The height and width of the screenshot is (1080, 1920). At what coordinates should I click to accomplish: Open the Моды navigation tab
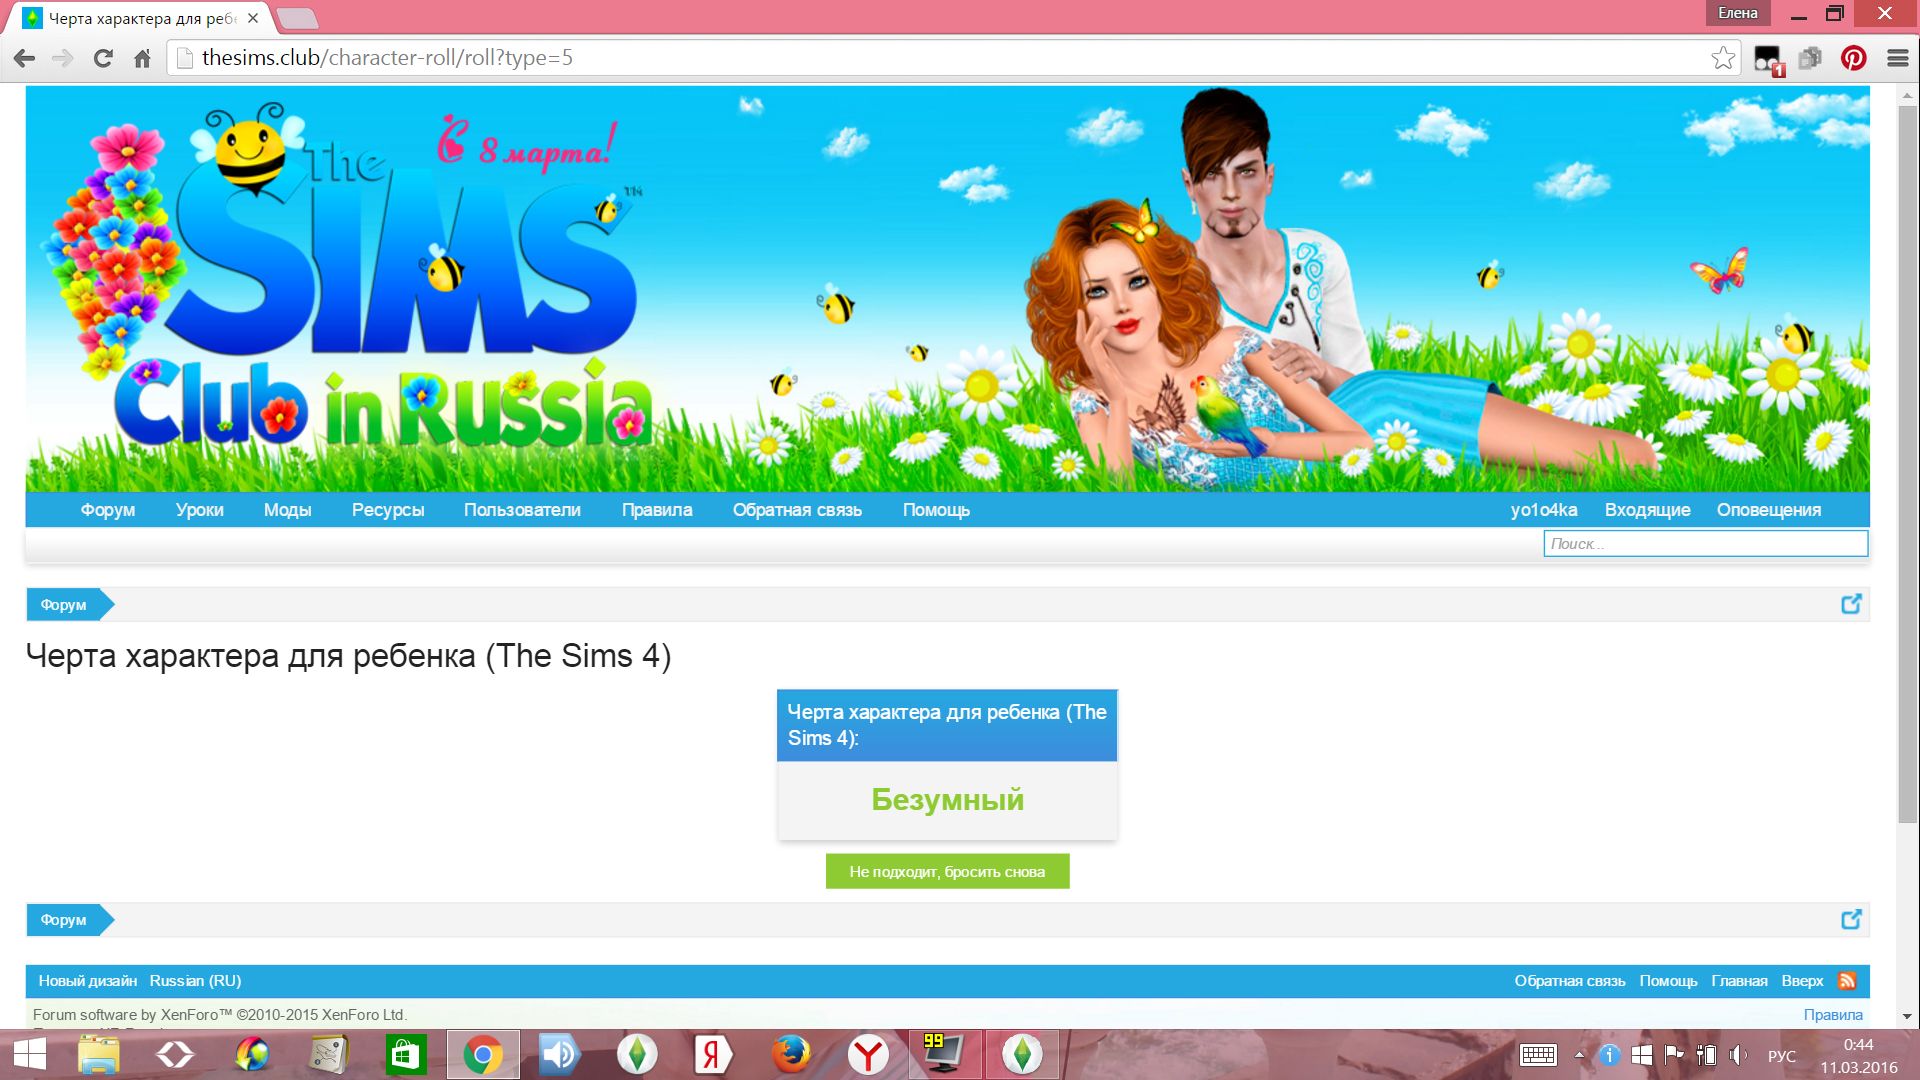[x=287, y=510]
